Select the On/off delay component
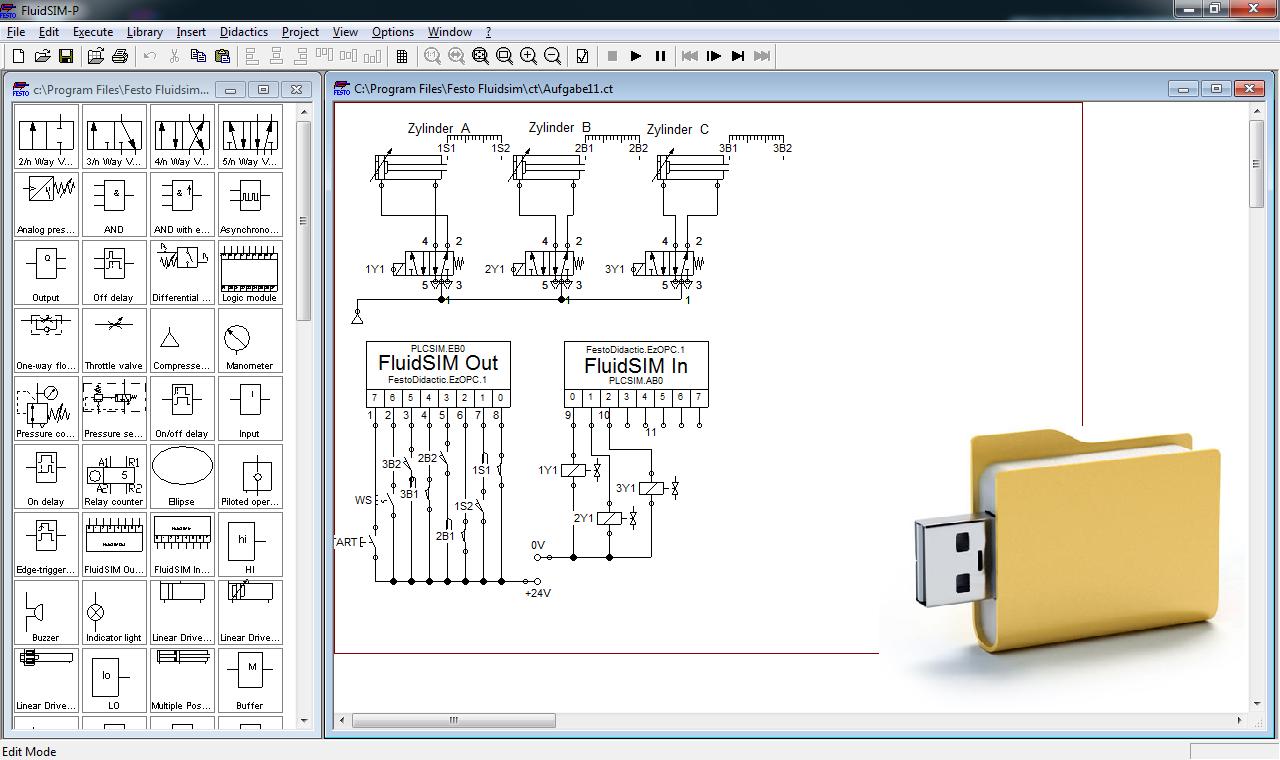 pos(182,409)
